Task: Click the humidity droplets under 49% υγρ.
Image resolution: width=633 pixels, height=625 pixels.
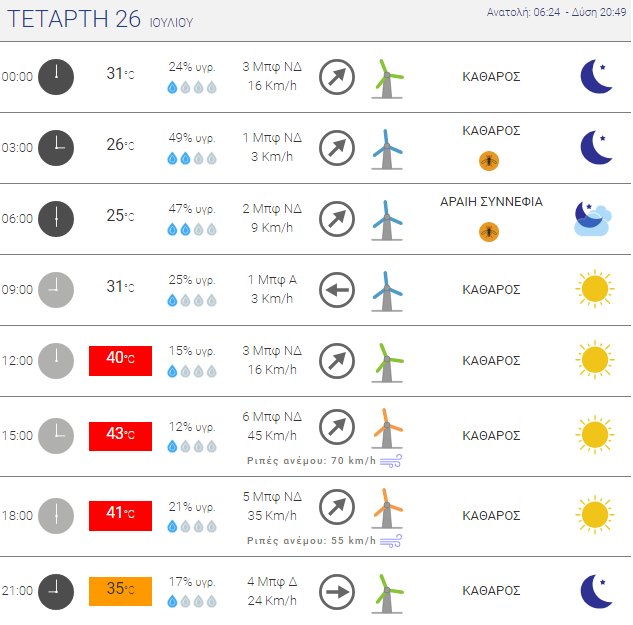Action: [192, 158]
